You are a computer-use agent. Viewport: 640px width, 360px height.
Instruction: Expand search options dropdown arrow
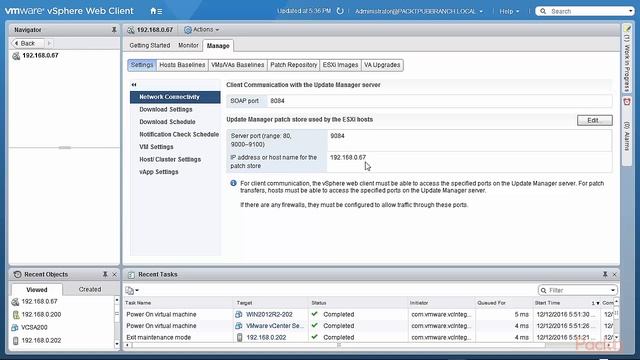point(631,11)
